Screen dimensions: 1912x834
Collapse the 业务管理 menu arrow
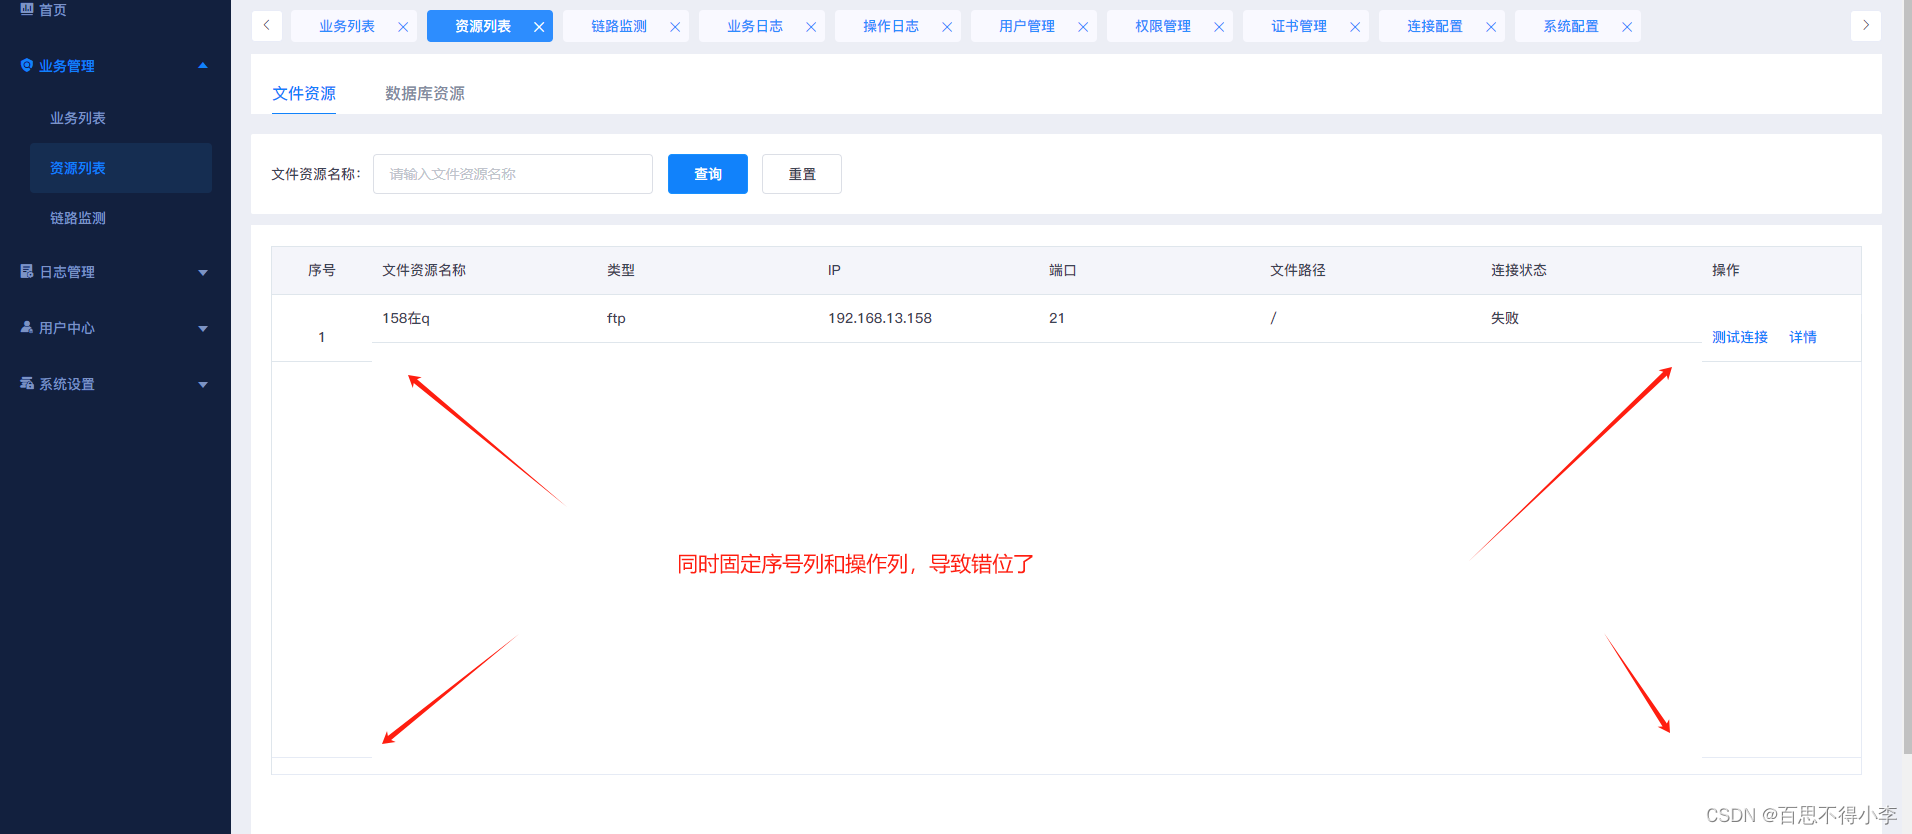(x=203, y=66)
